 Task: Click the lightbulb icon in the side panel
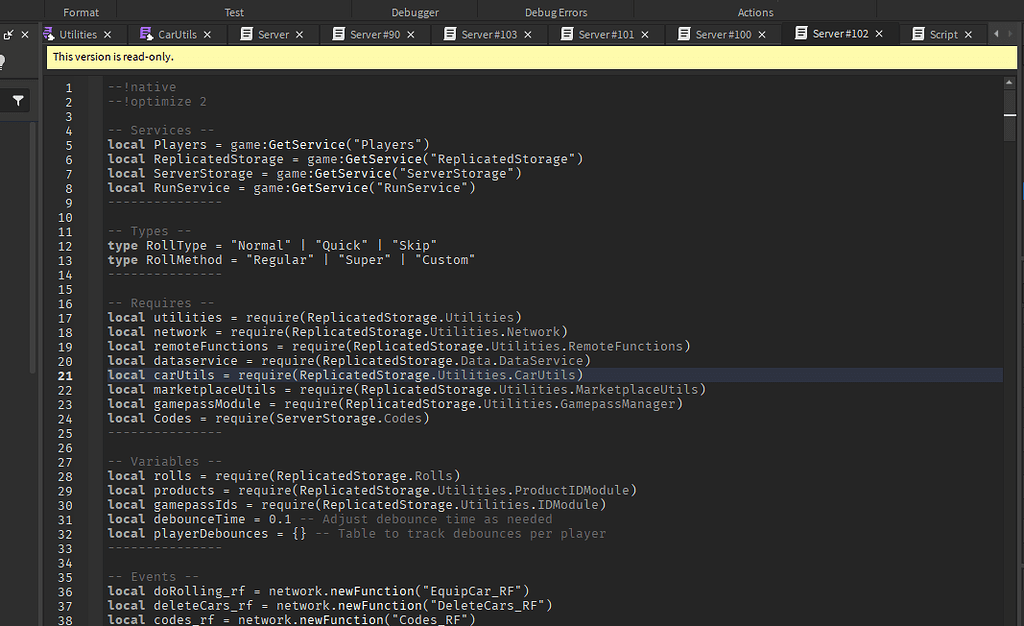3,62
